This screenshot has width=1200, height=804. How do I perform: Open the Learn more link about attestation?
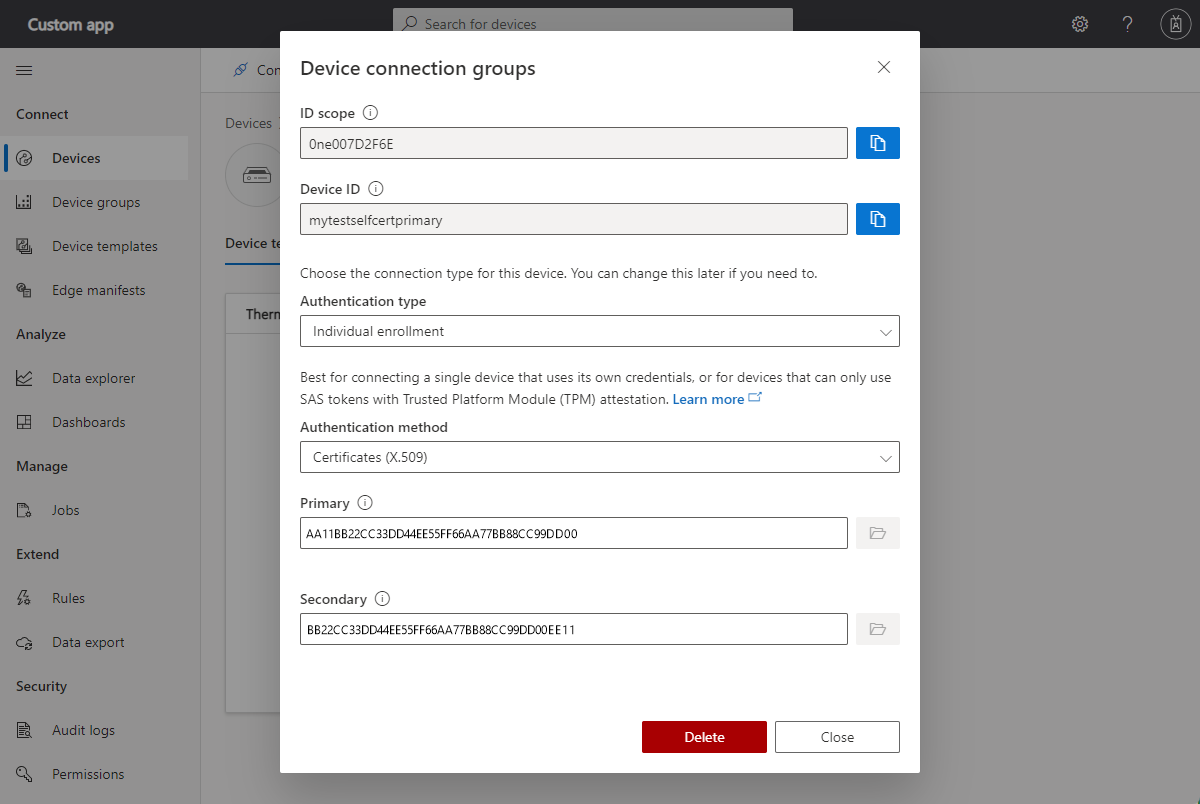[x=710, y=397]
